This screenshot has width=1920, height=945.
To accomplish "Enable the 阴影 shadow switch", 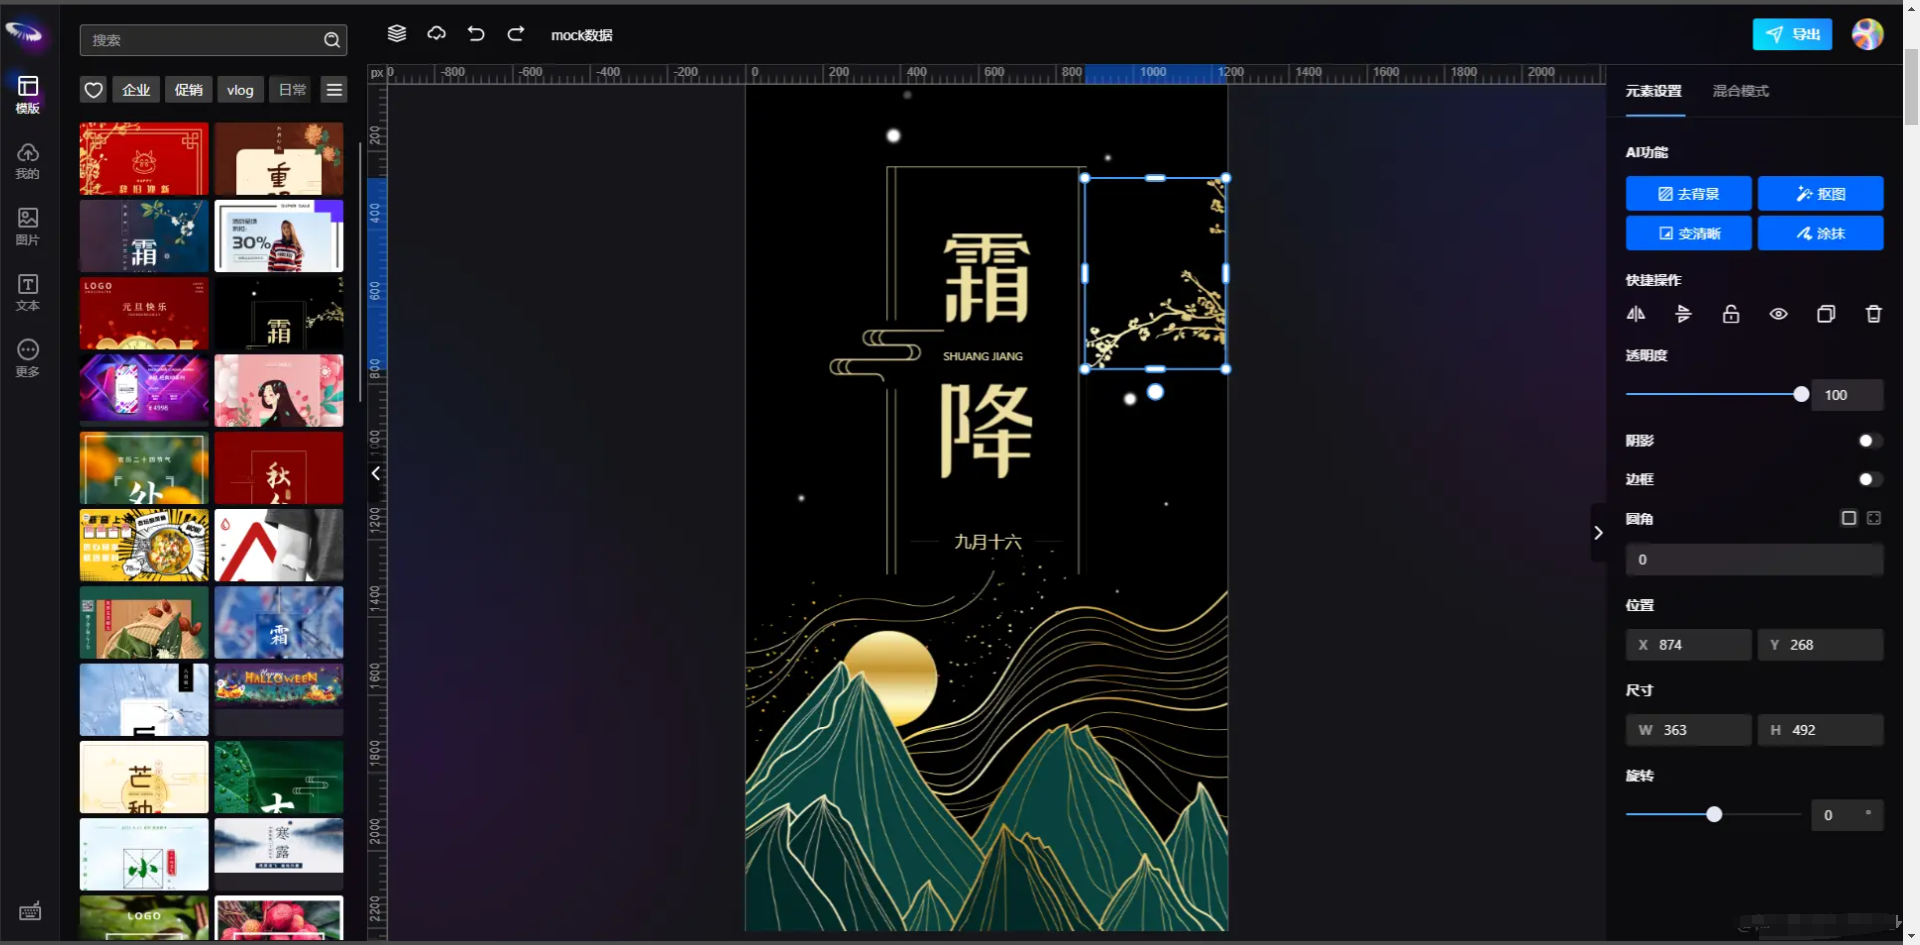I will point(1869,441).
